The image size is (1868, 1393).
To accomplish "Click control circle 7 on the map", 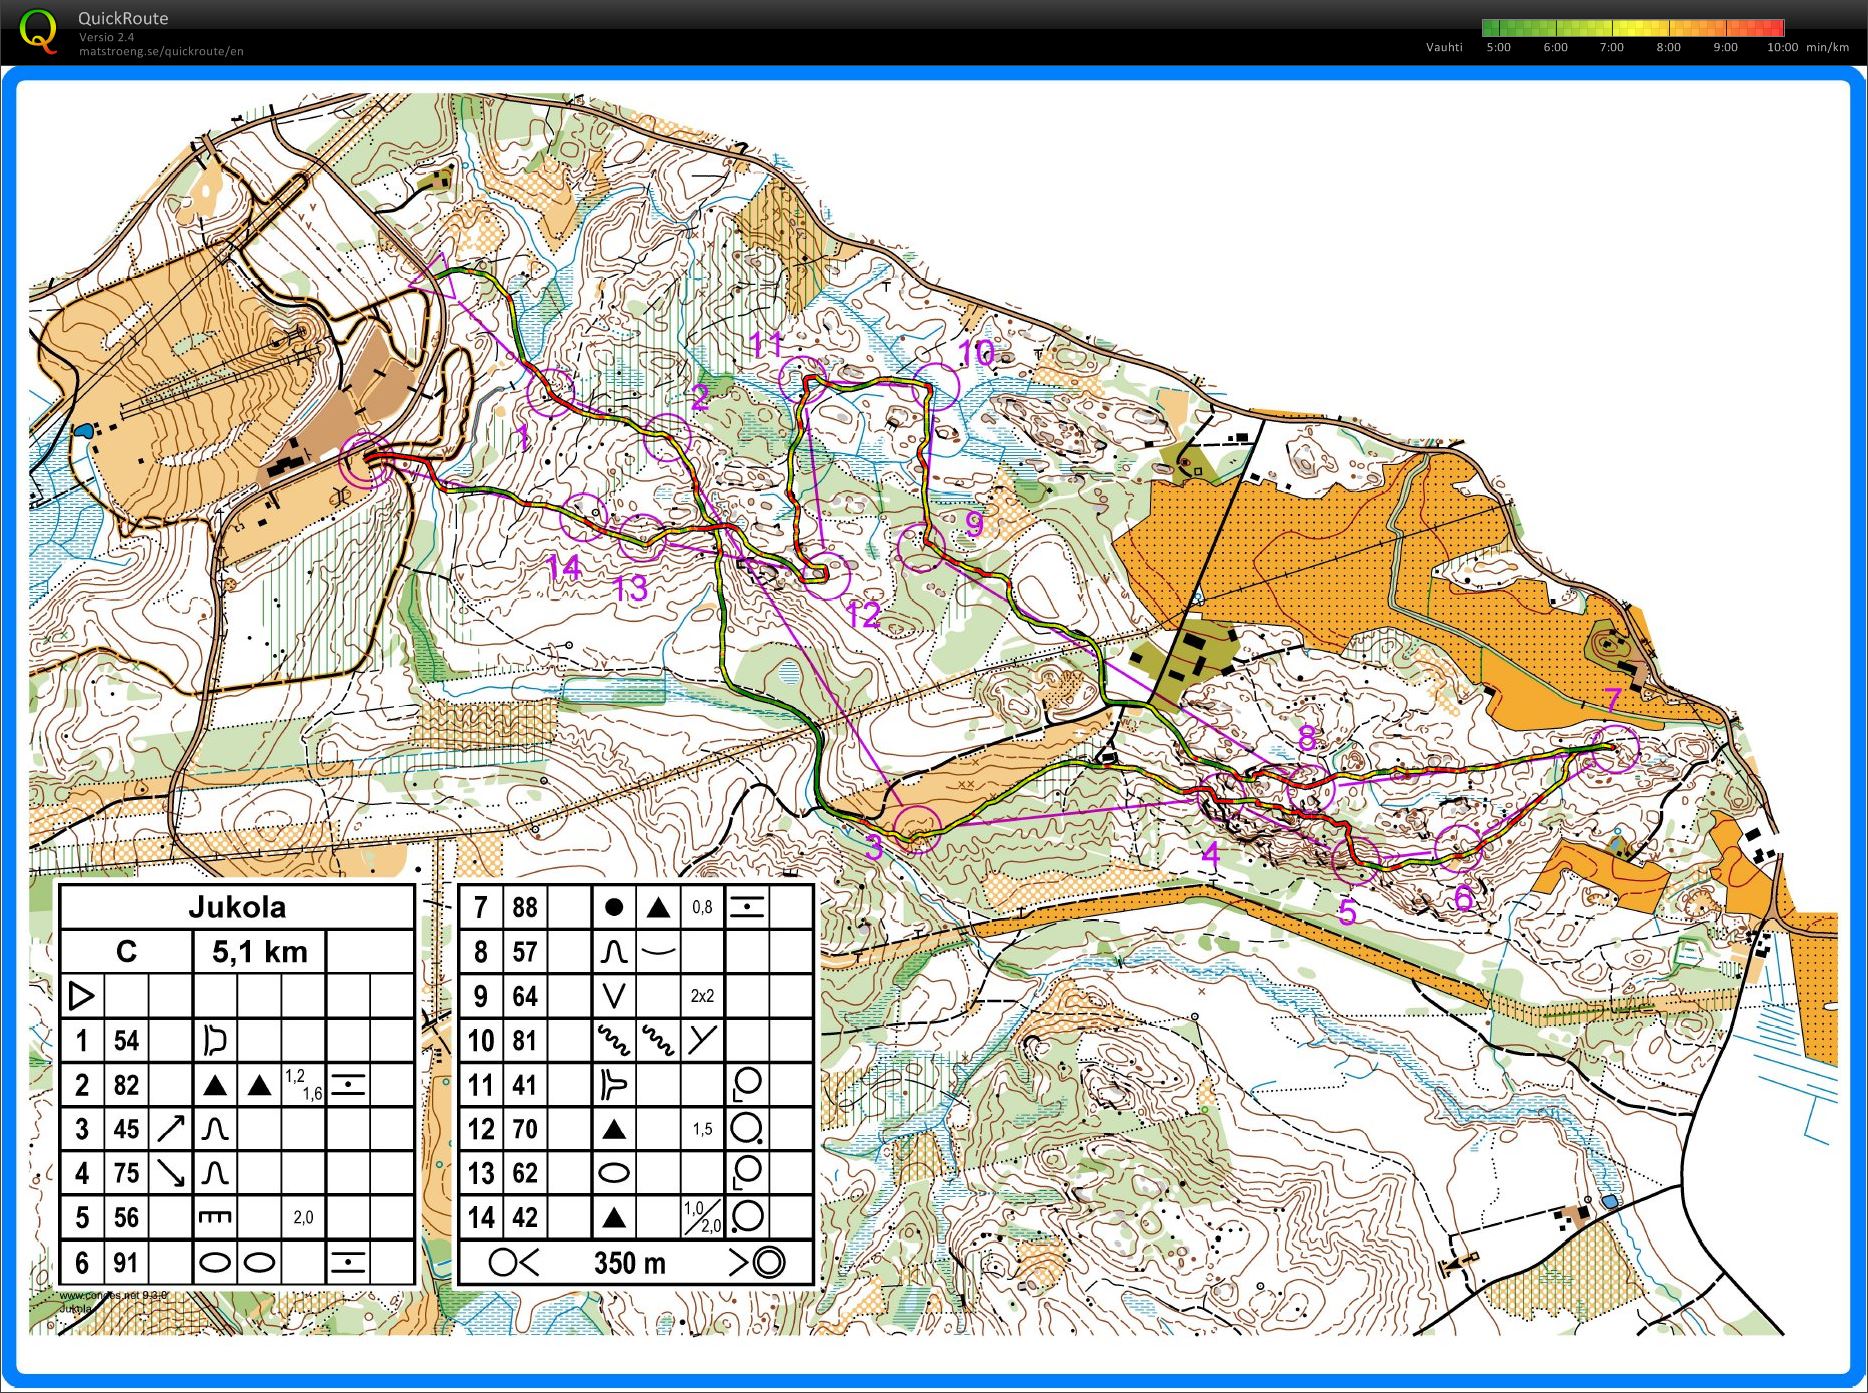I will (x=1614, y=748).
